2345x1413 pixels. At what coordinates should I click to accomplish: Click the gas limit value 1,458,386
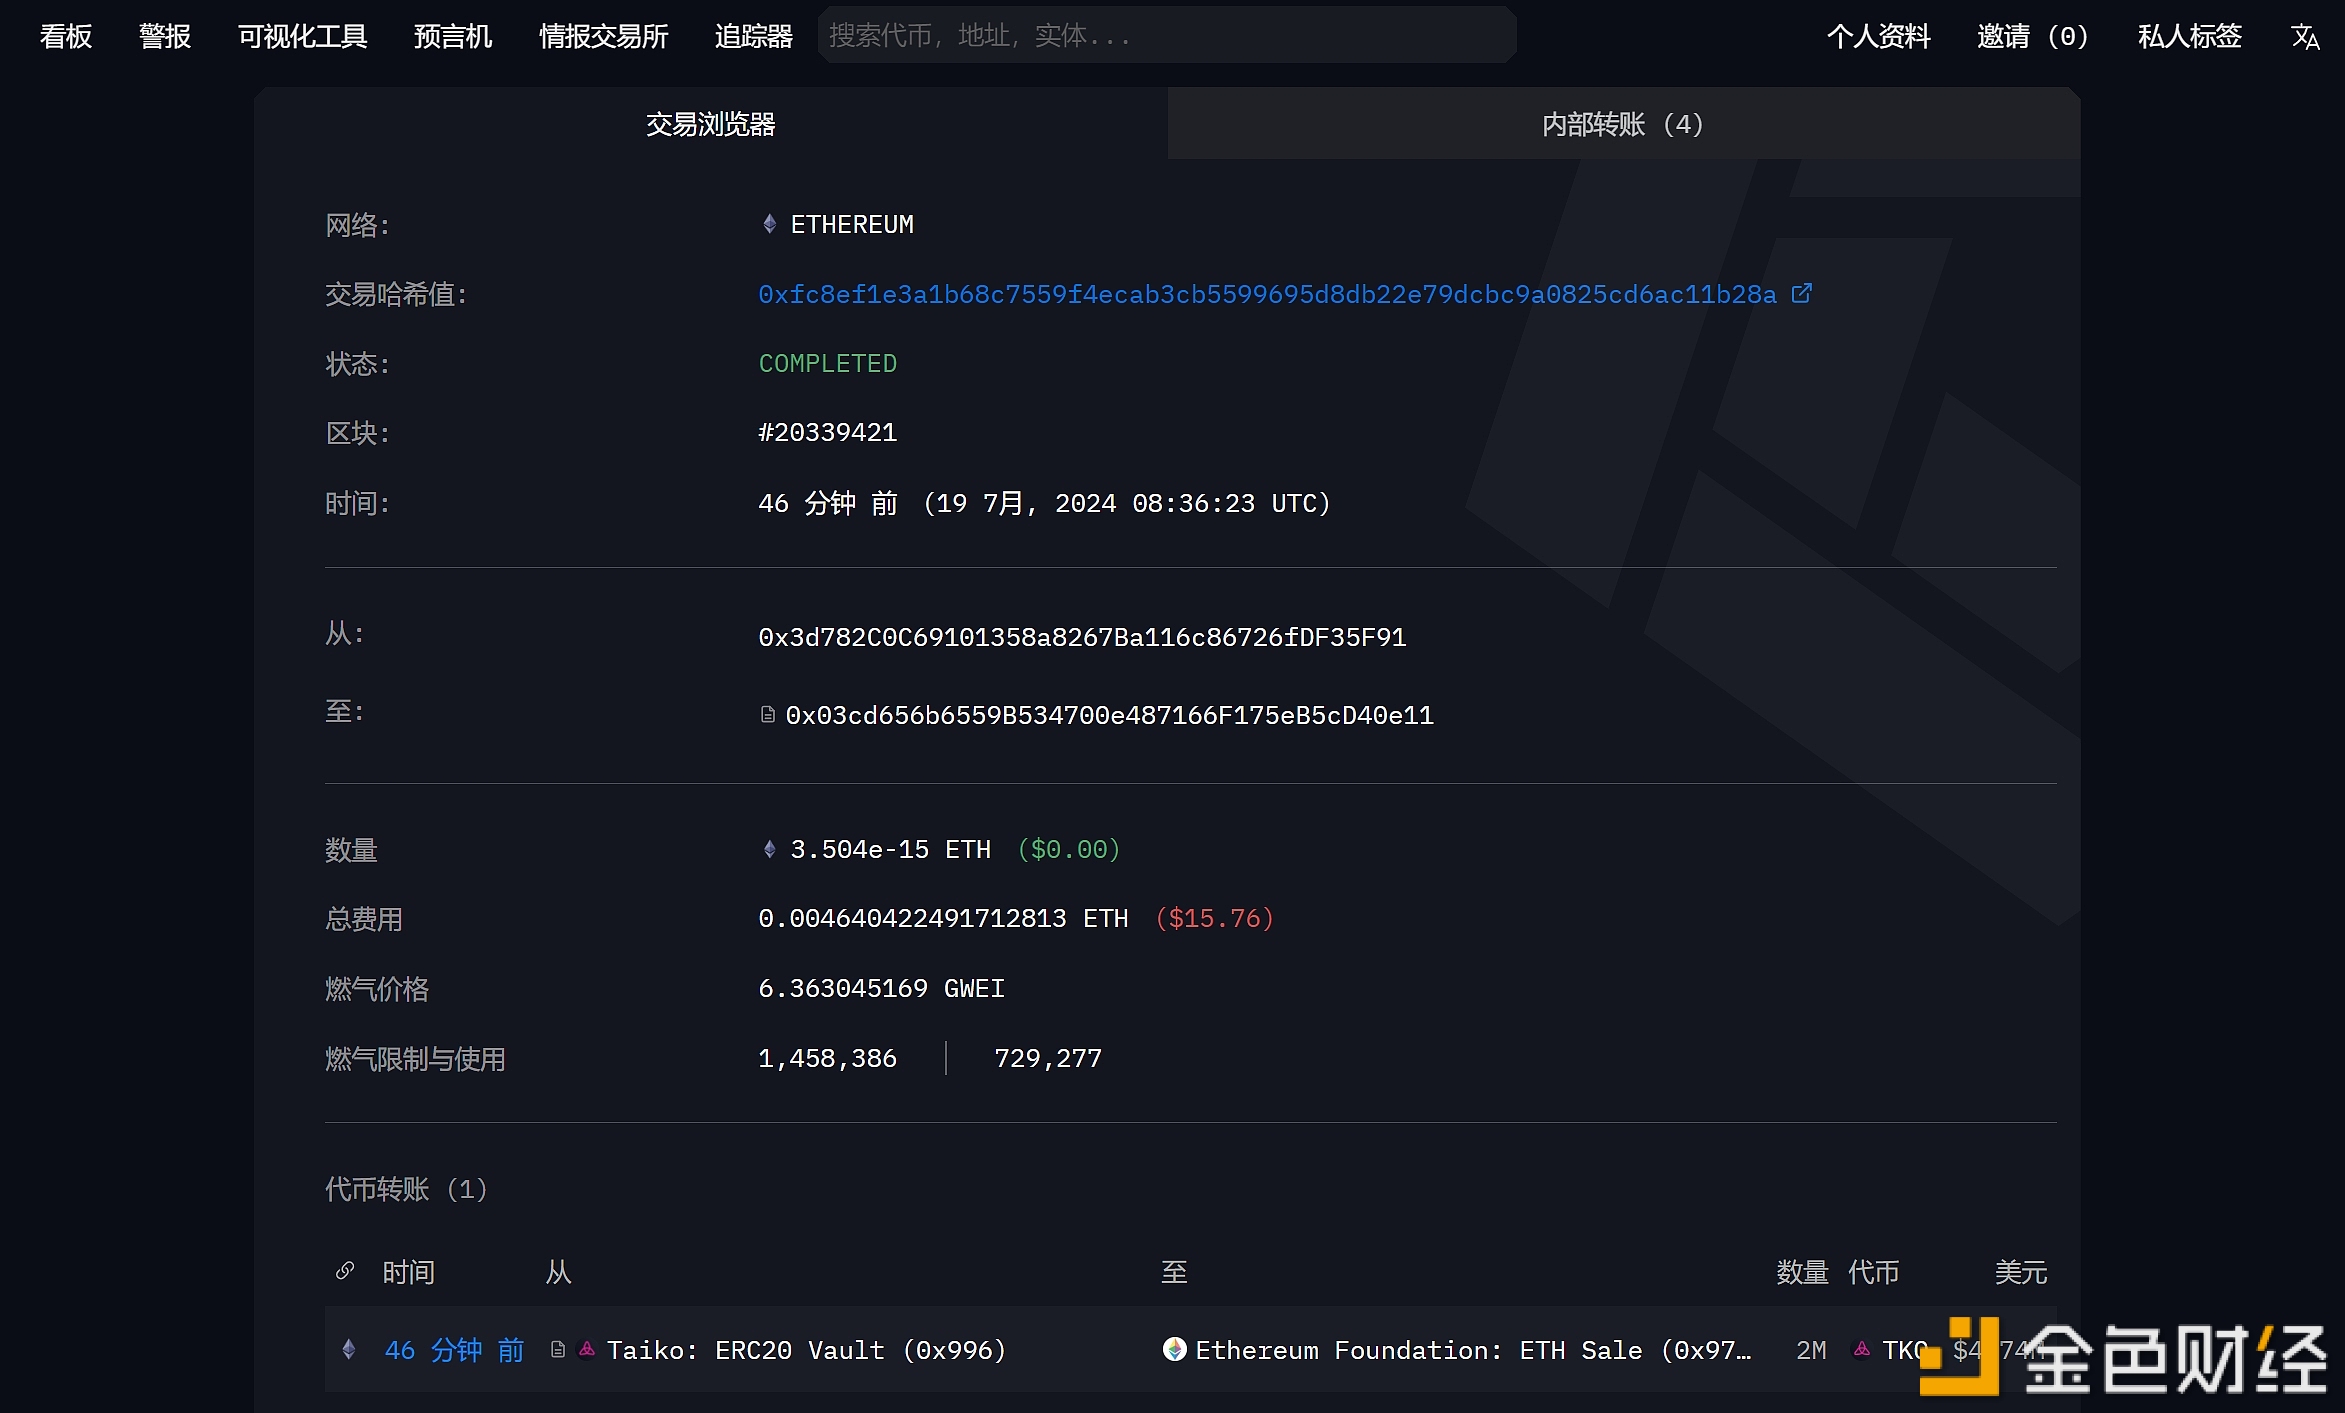pos(827,1058)
